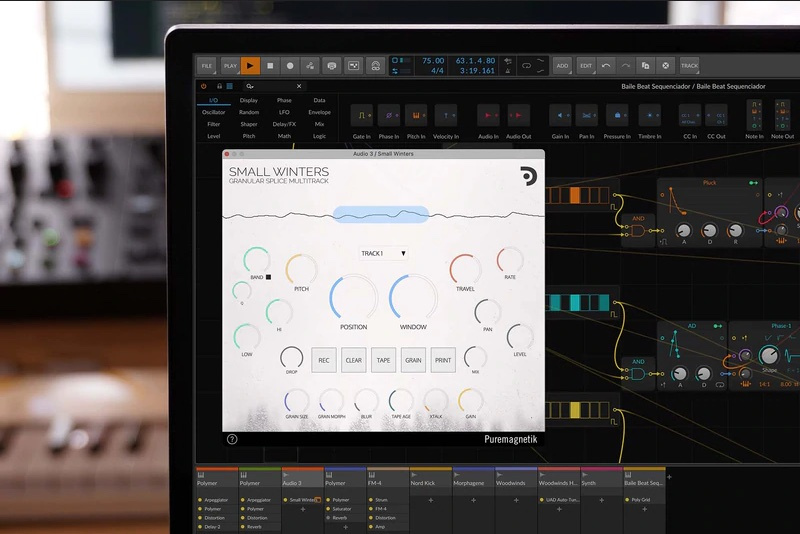Viewport: 800px width, 534px height.
Task: Switch to the LFO module category
Action: click(284, 112)
